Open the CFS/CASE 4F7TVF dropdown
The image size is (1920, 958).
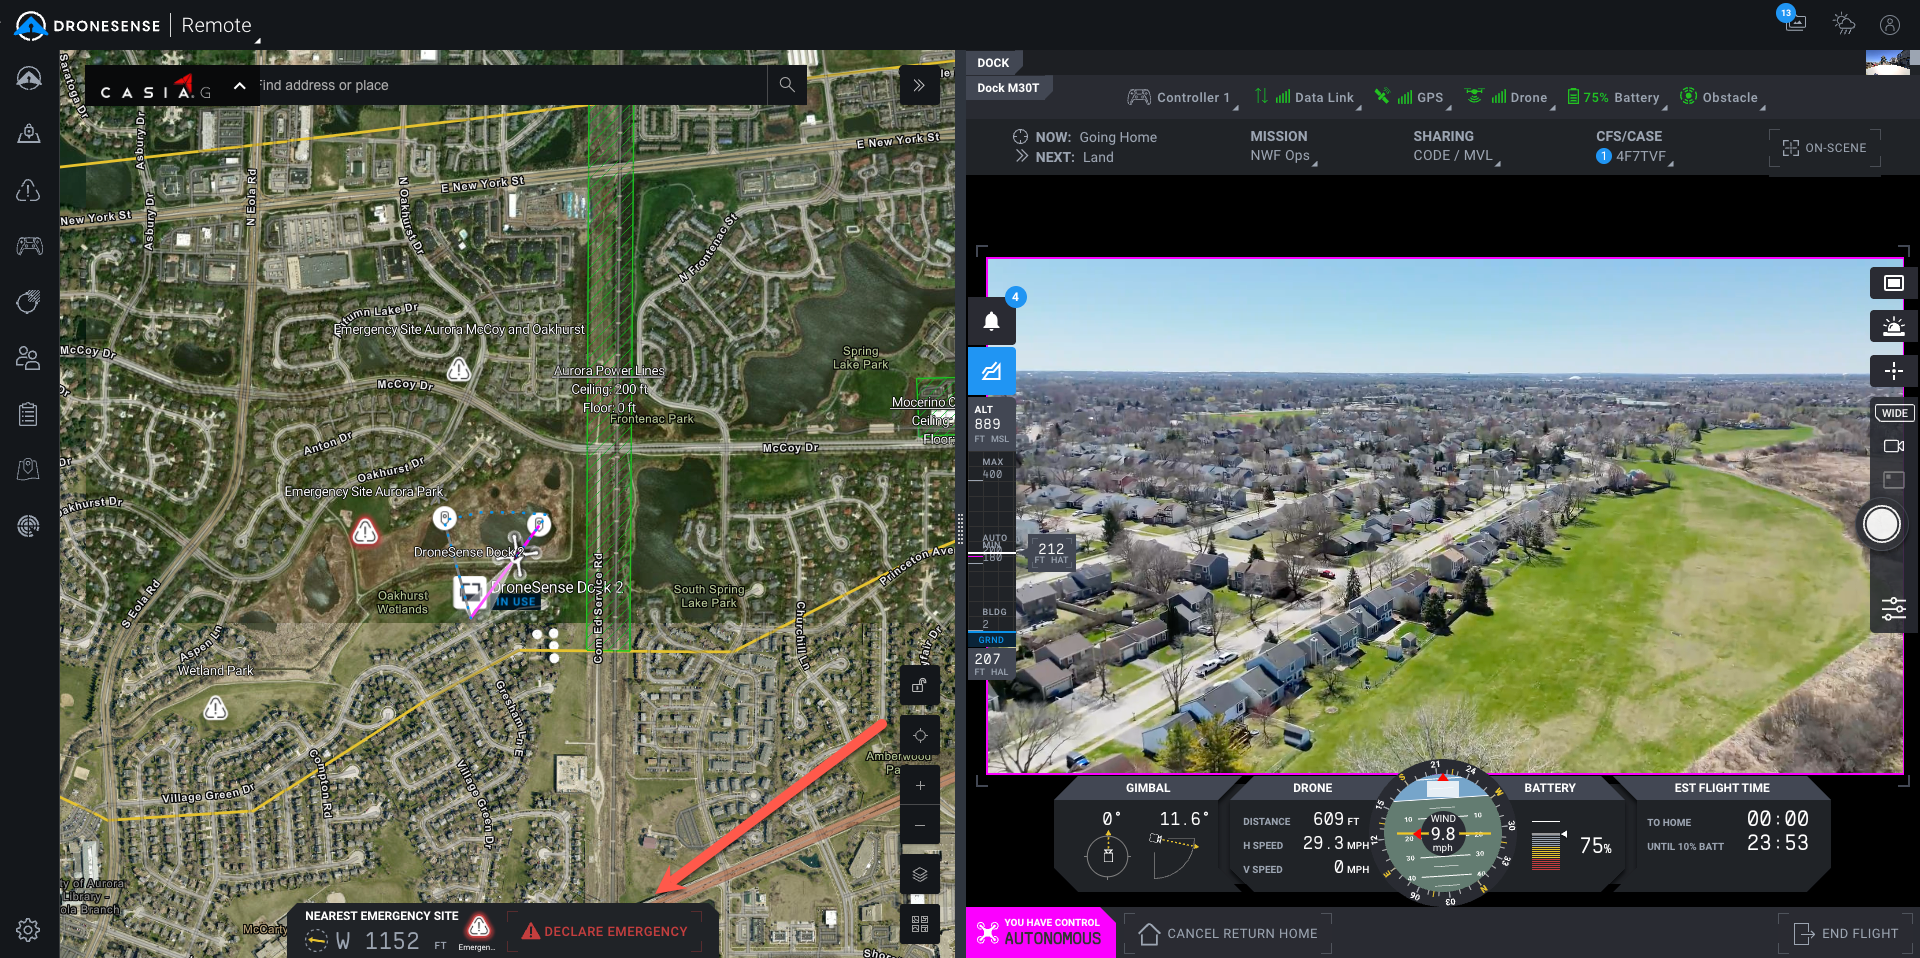1634,146
